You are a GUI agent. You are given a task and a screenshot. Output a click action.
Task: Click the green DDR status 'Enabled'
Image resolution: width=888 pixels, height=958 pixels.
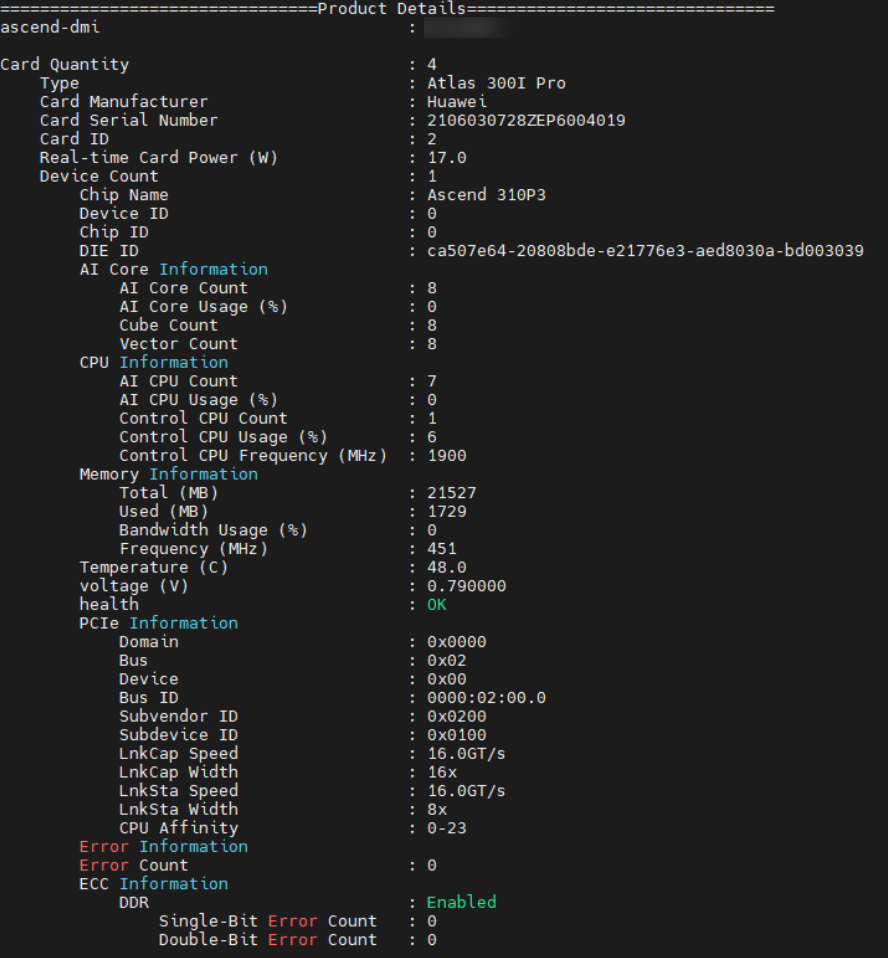tap(461, 902)
